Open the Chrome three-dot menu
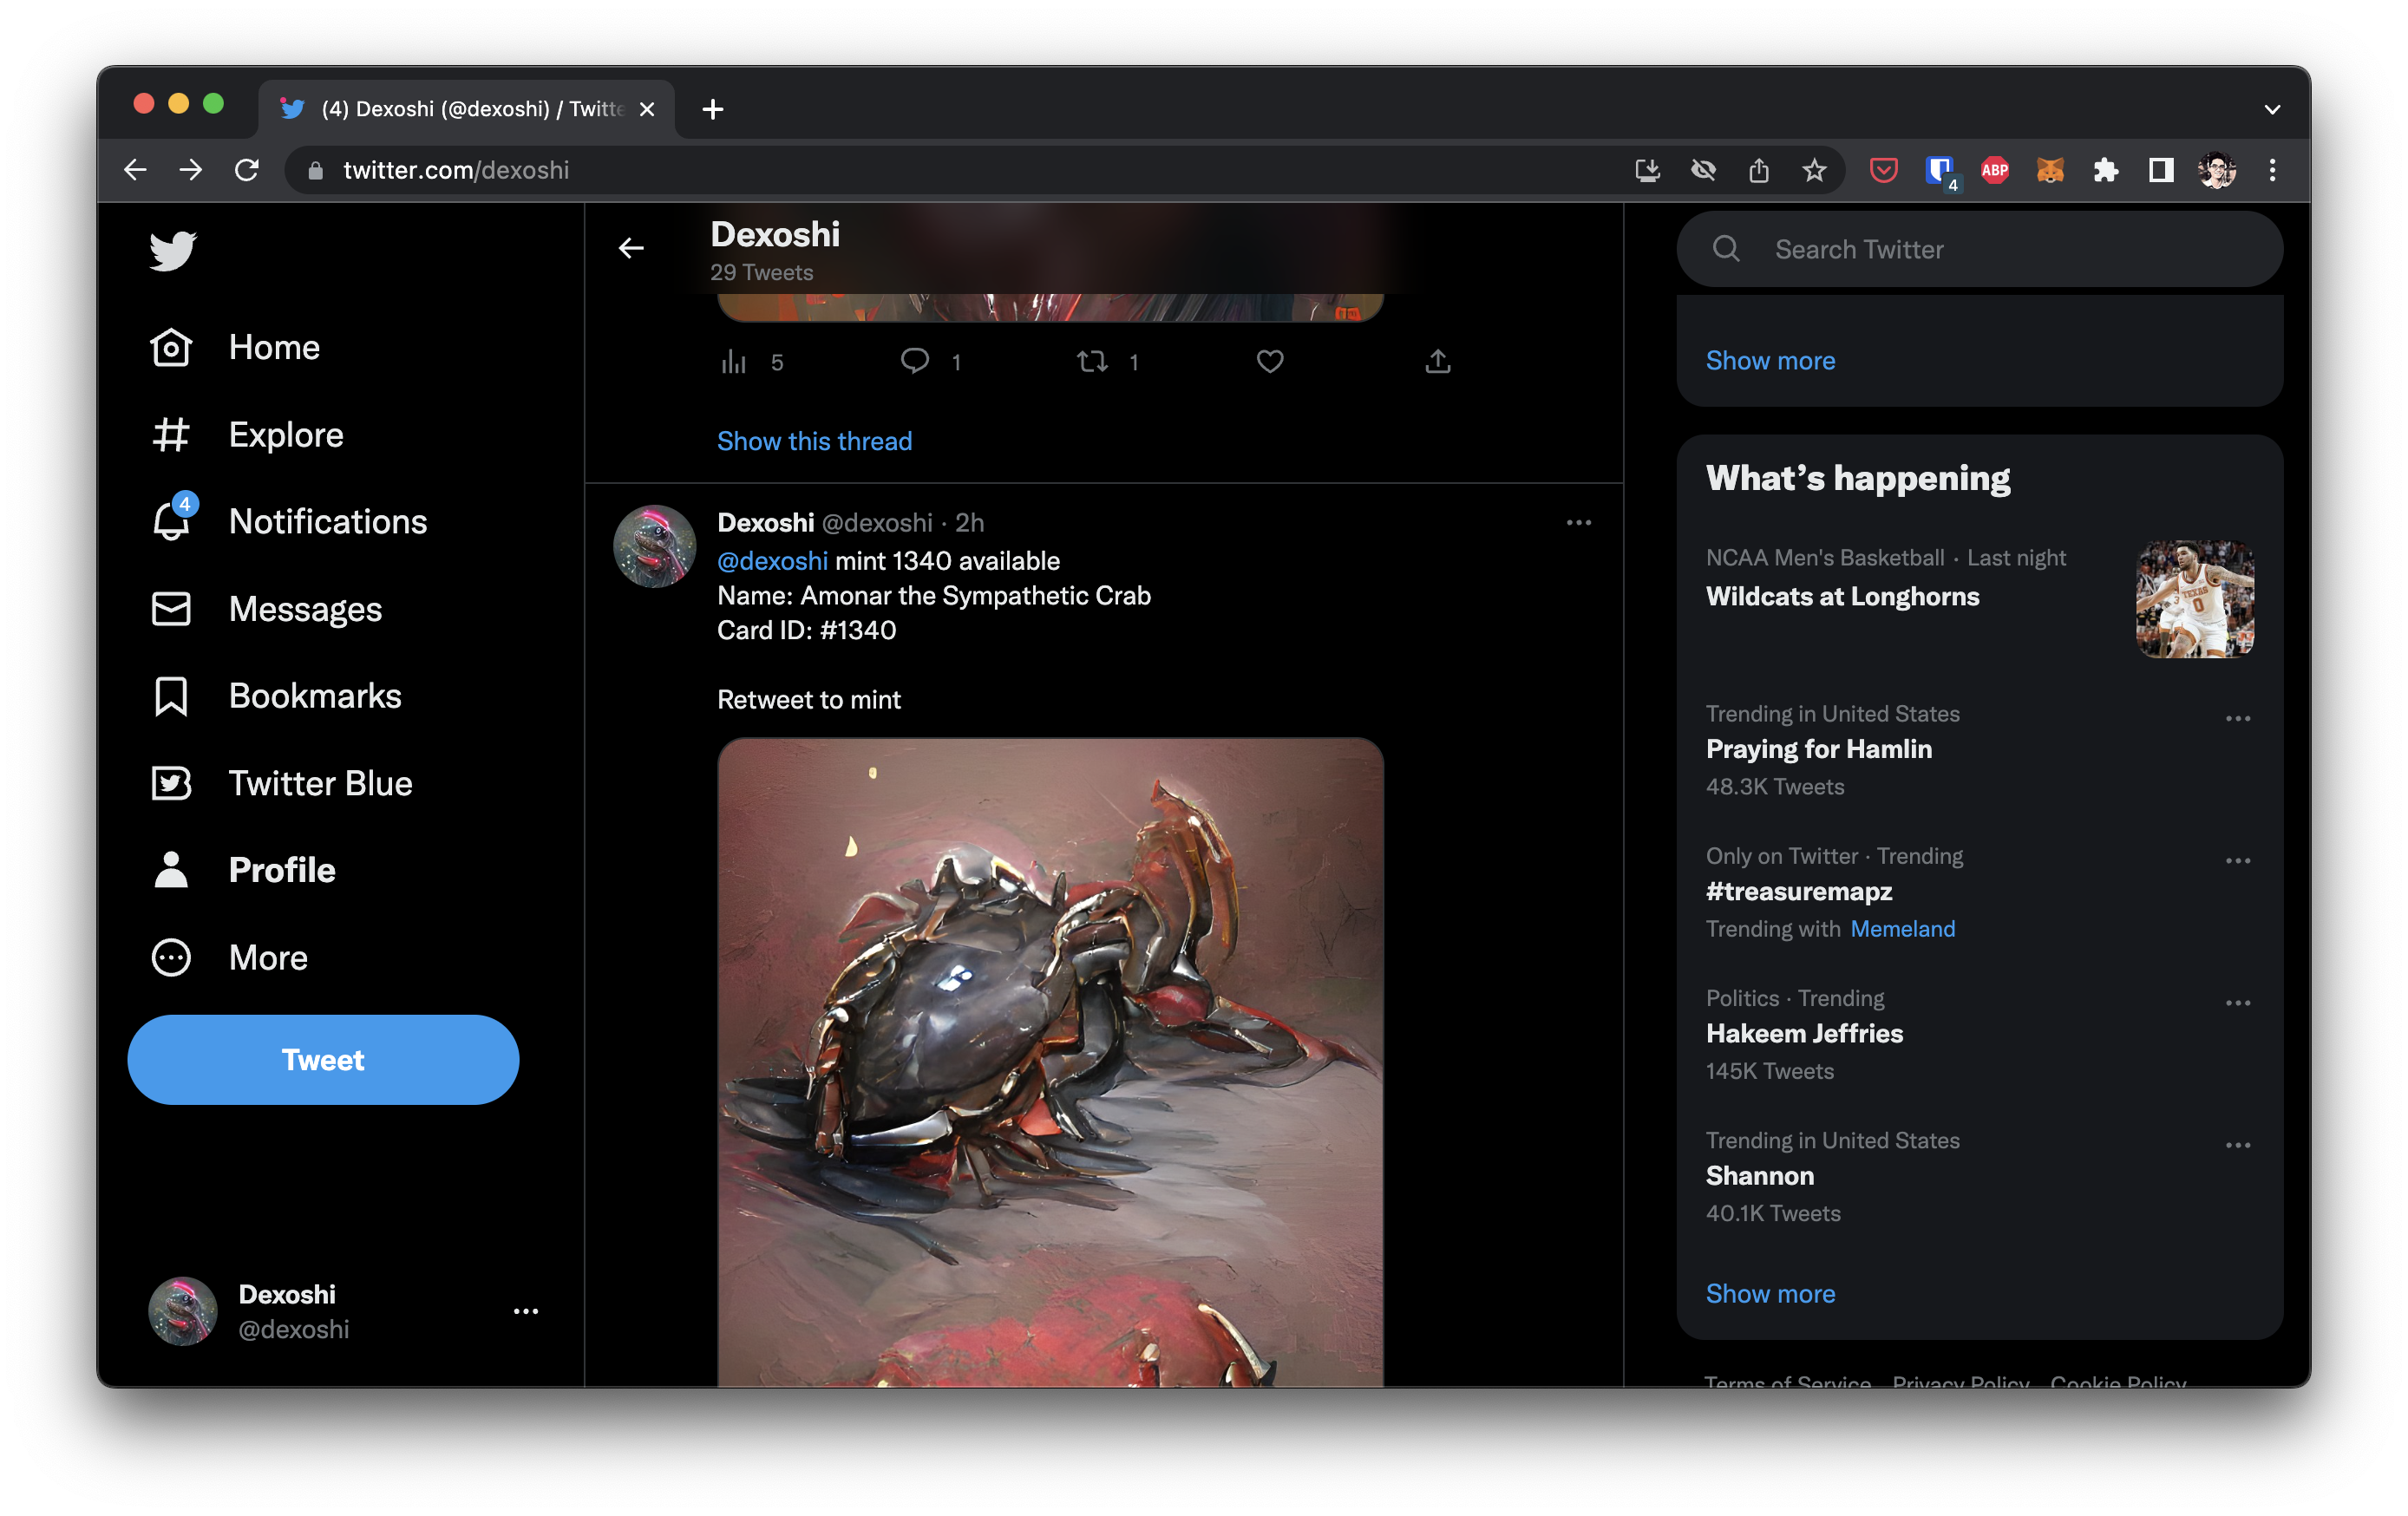This screenshot has width=2408, height=1516. 2272,170
